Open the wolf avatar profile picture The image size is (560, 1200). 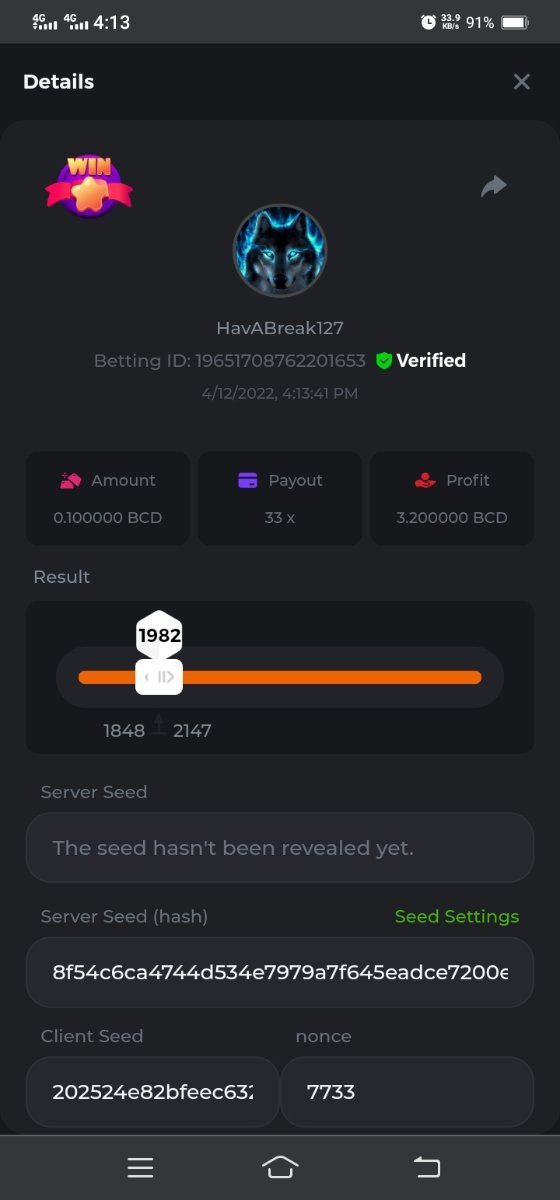point(280,250)
